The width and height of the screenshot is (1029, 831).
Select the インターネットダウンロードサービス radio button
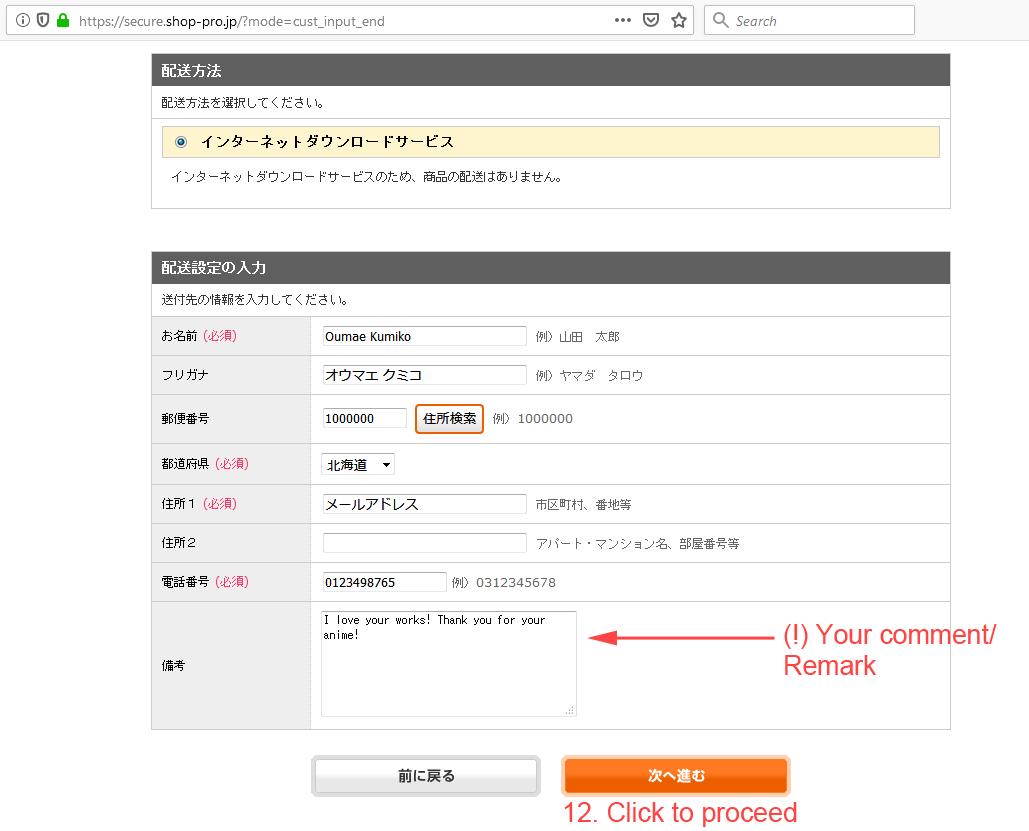point(181,142)
